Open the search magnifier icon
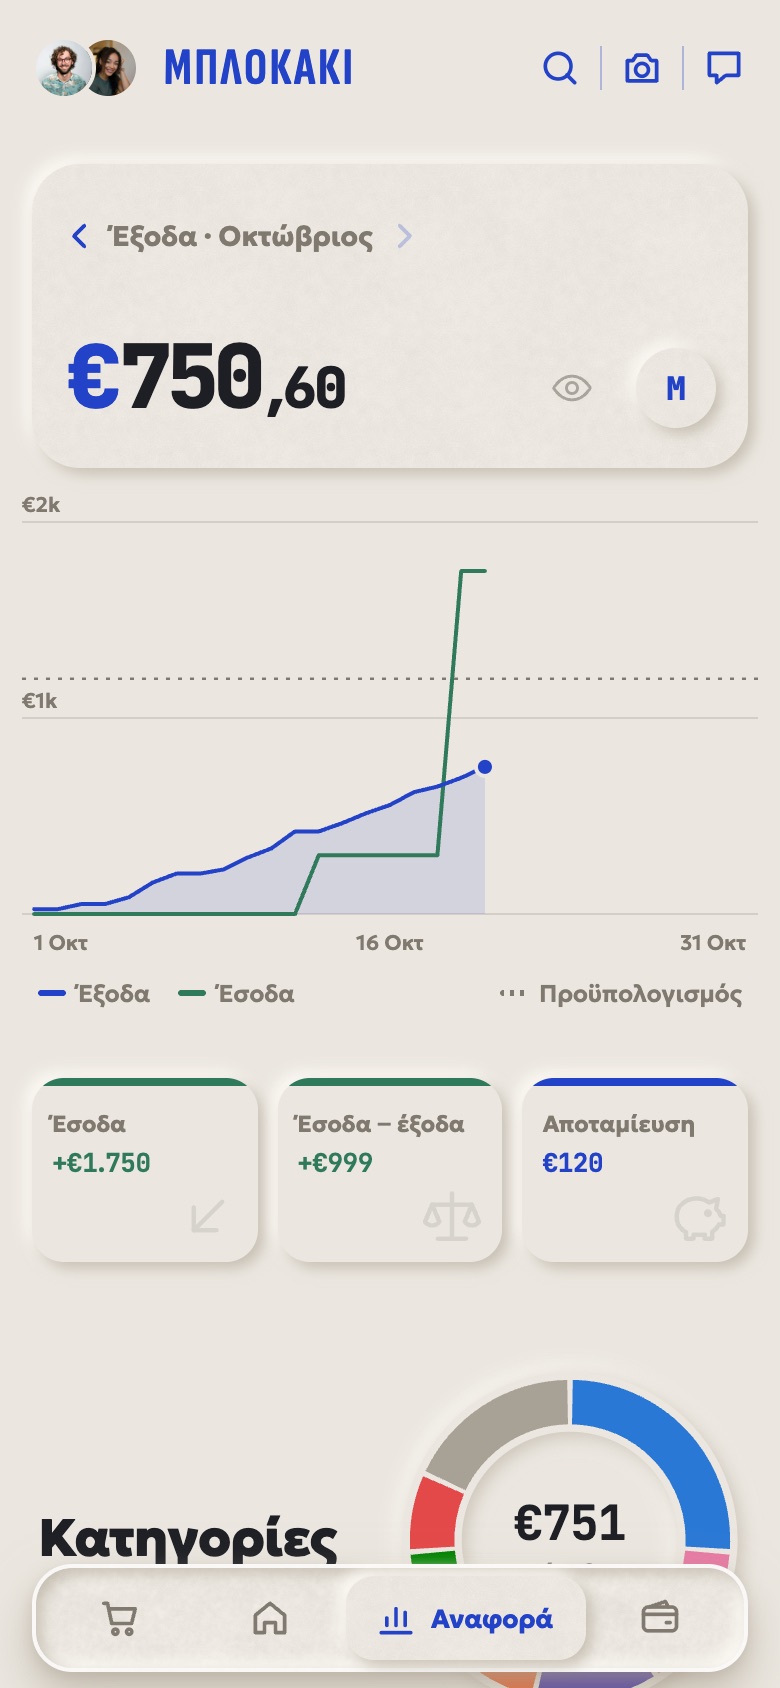 (x=560, y=69)
